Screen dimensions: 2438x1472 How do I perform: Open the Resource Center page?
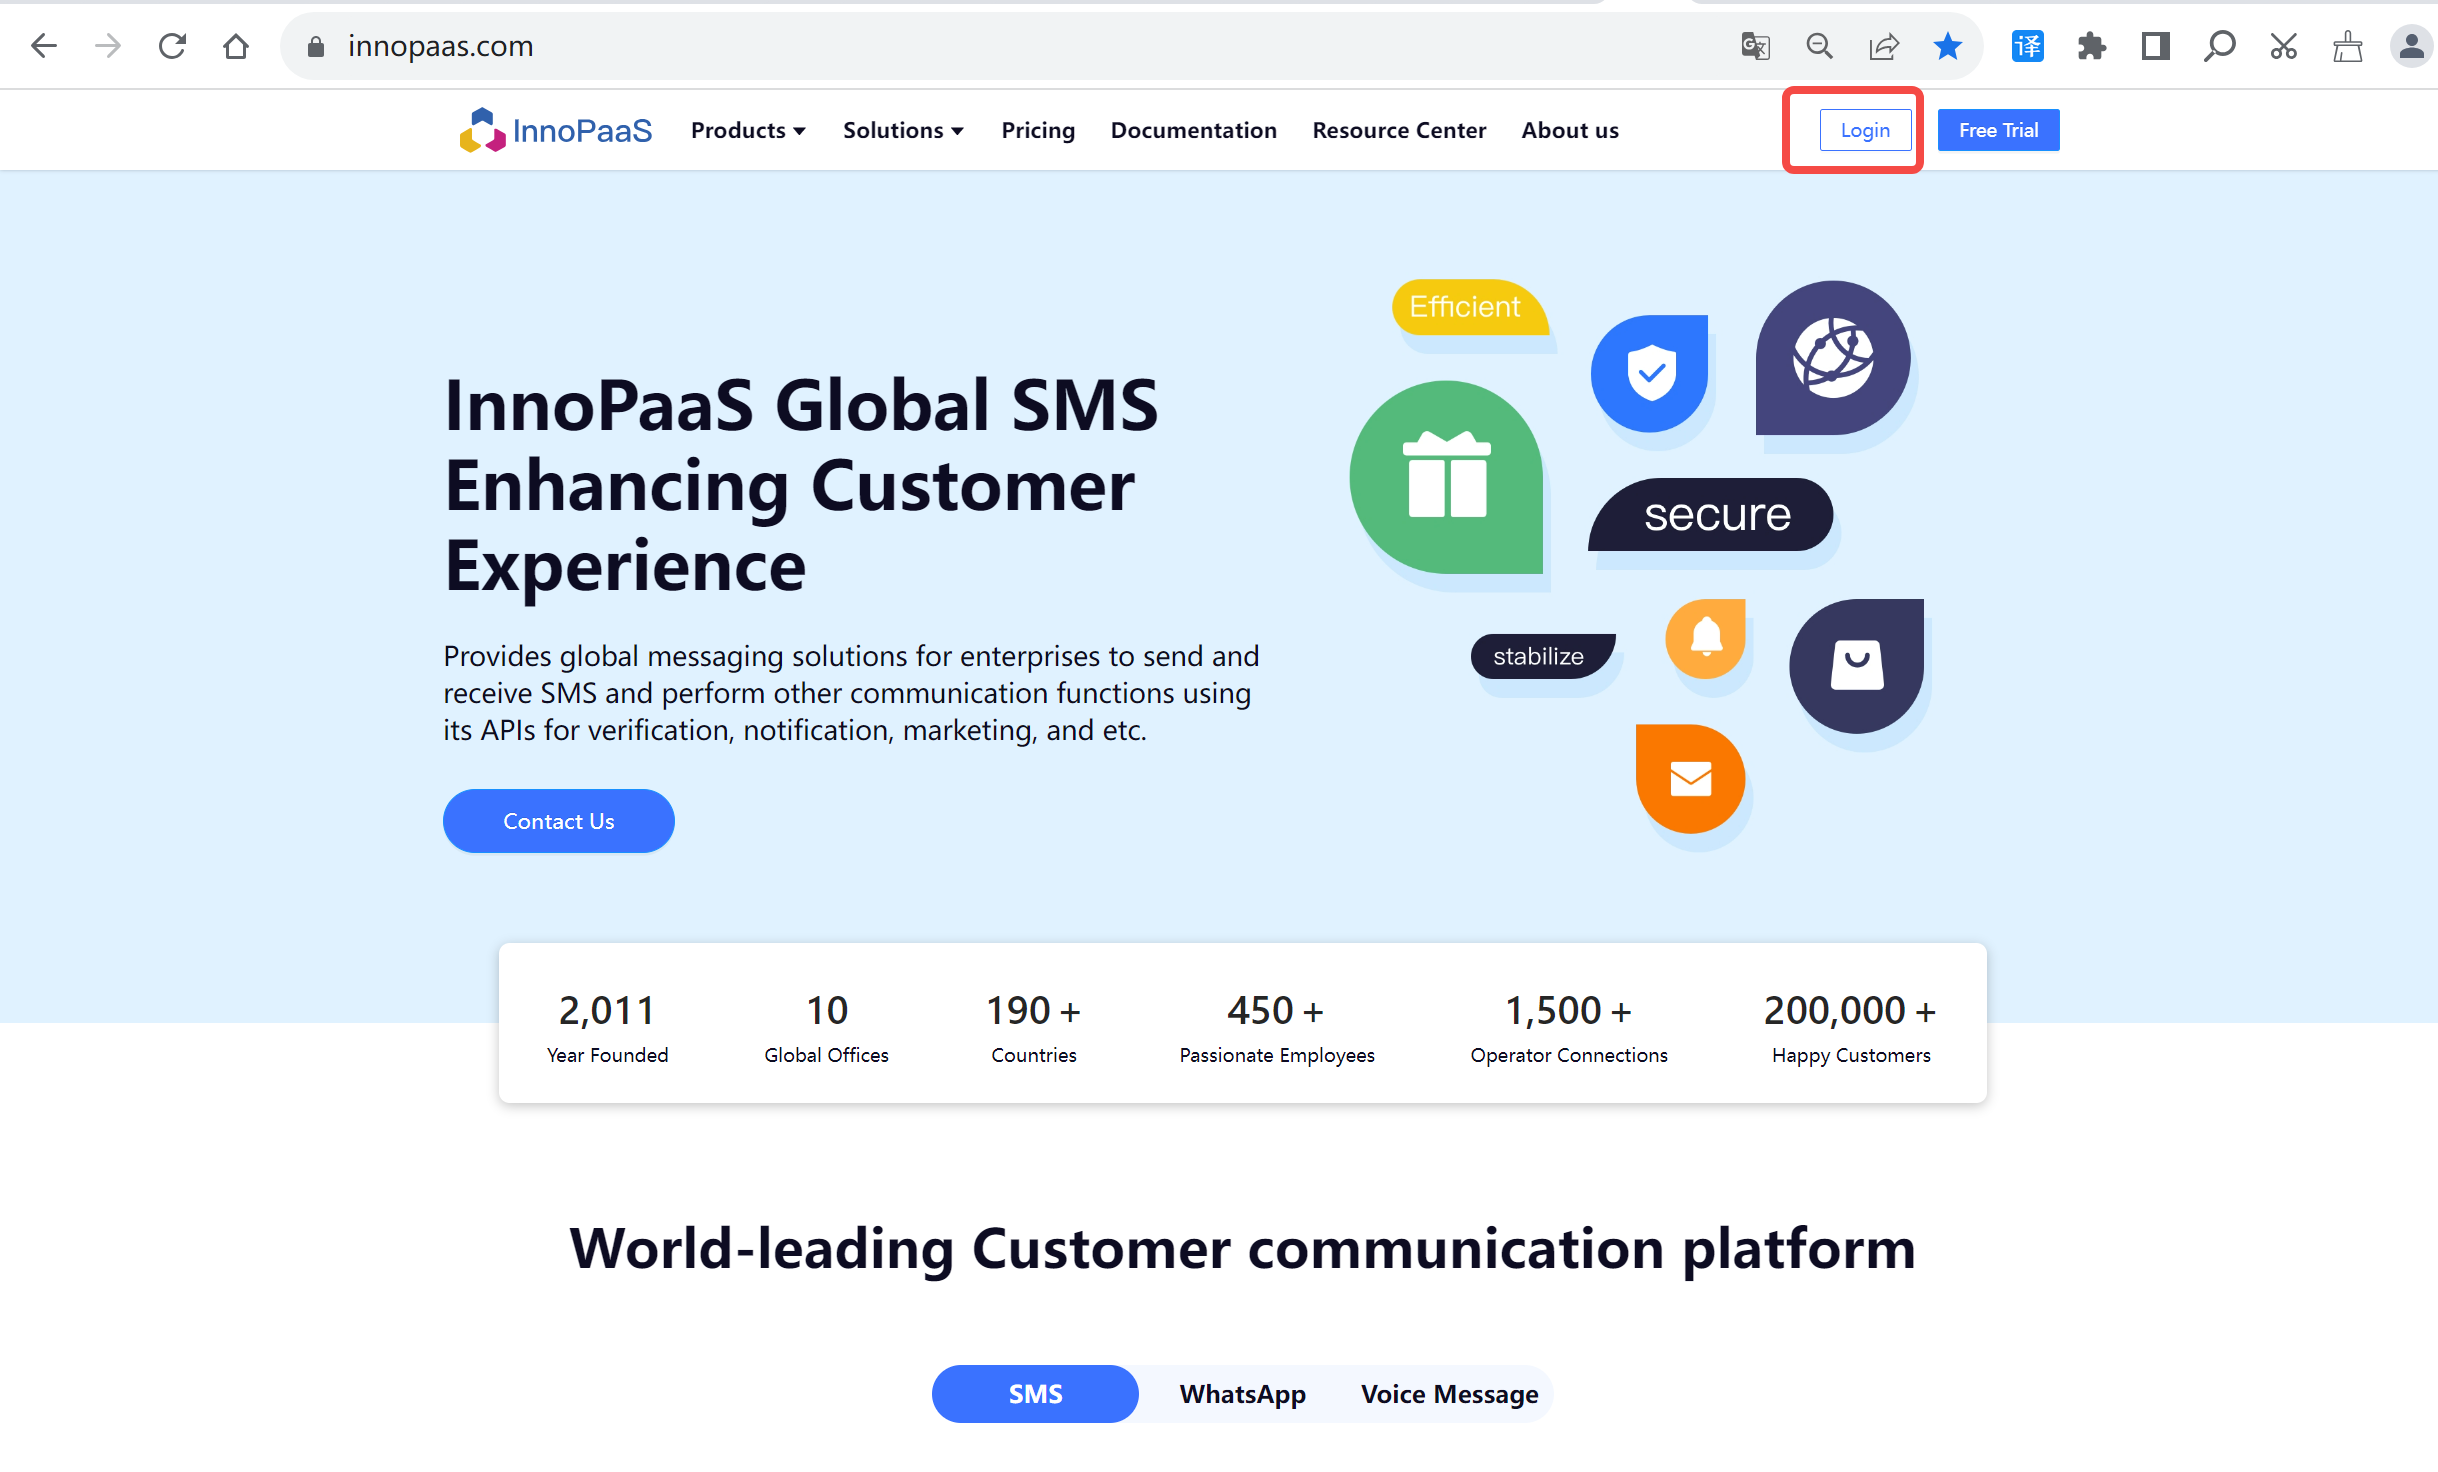tap(1399, 130)
